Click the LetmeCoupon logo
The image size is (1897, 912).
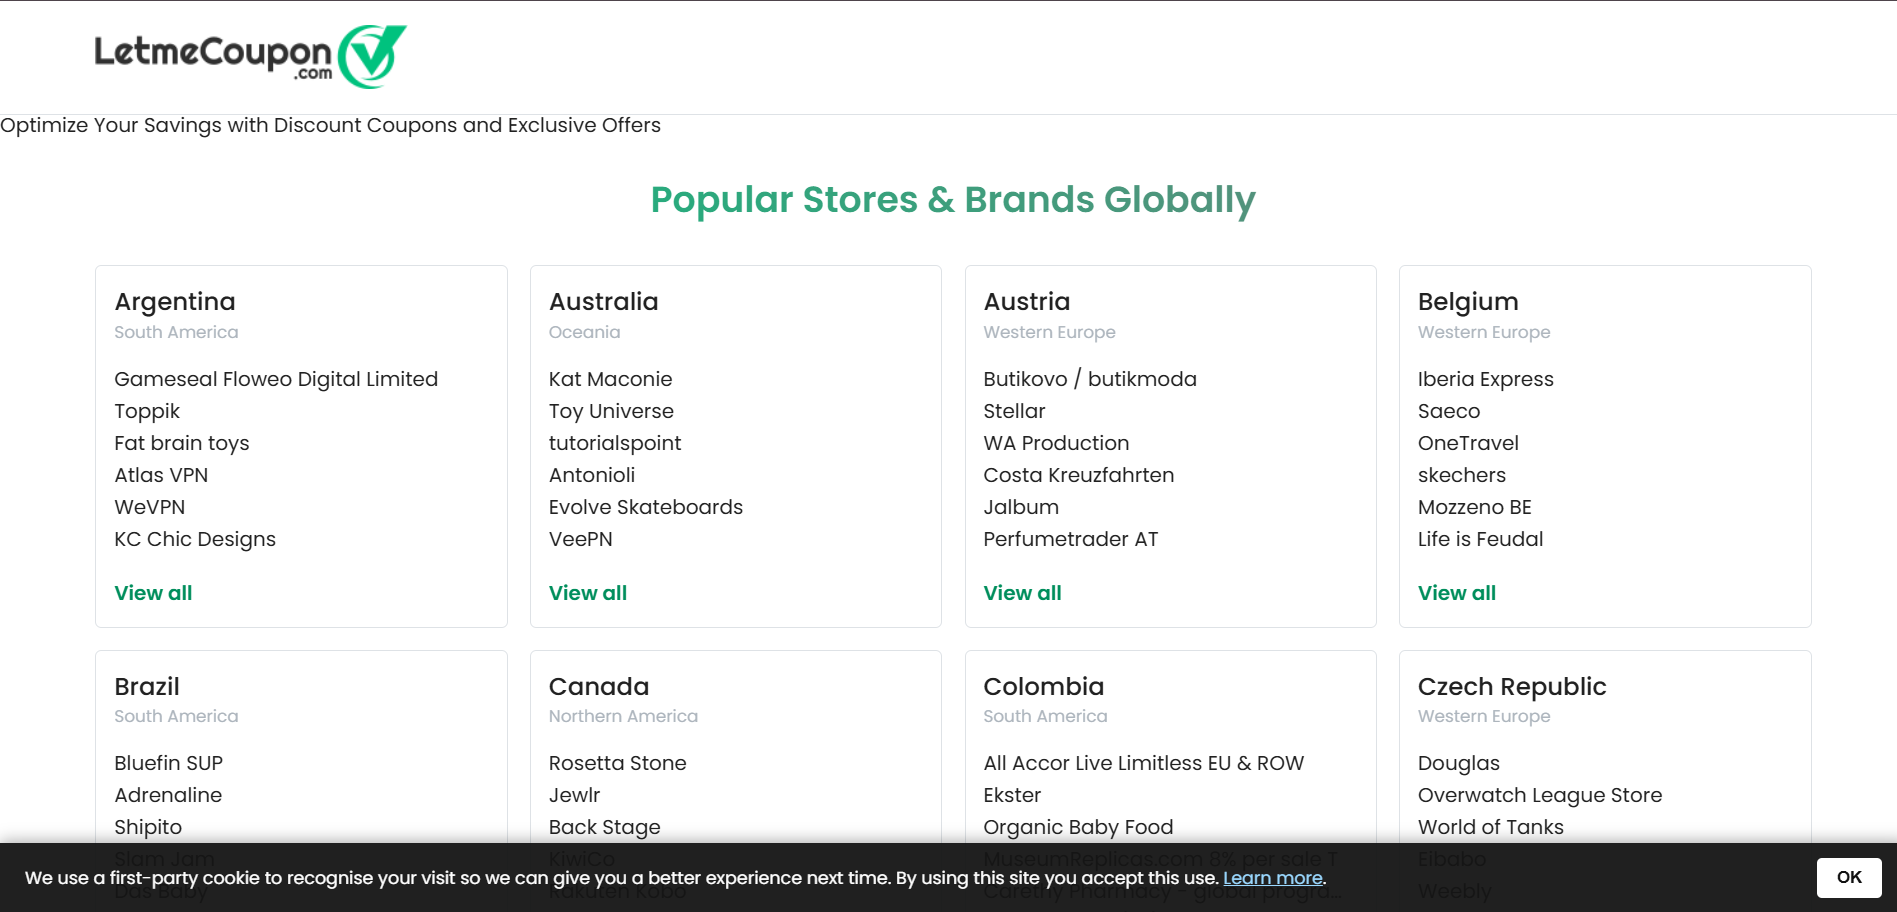[x=250, y=56]
